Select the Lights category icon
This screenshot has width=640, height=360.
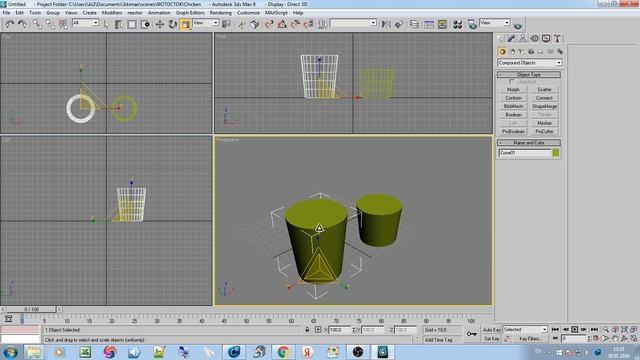pos(521,52)
